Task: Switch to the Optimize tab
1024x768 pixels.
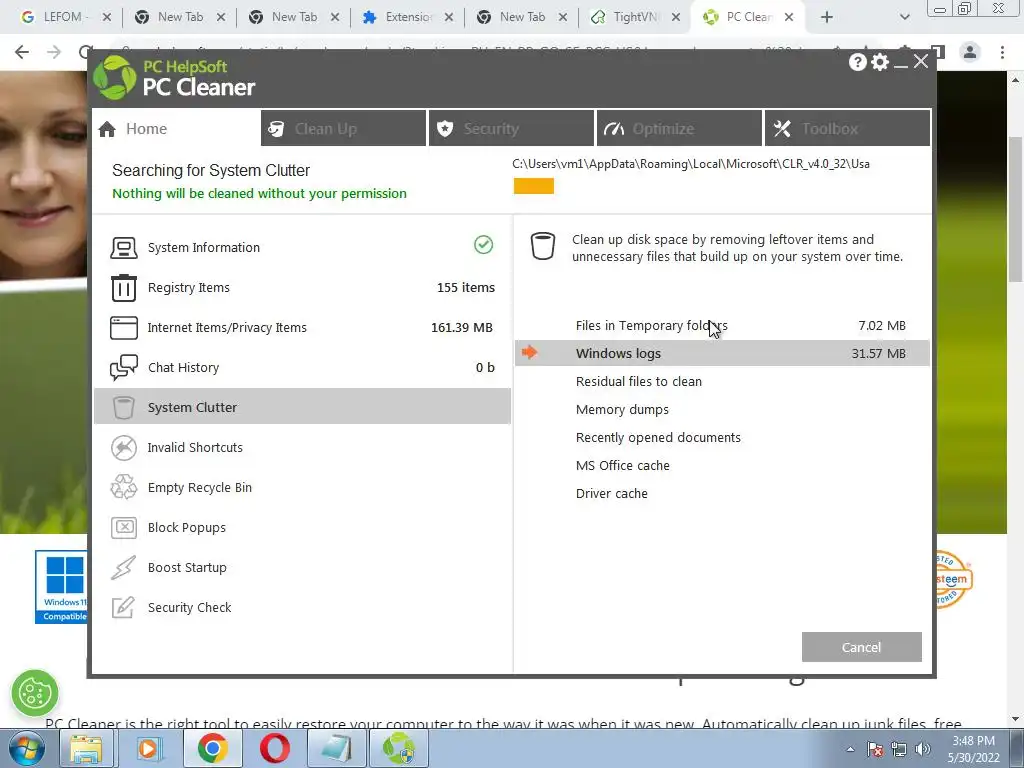Action: pos(679,129)
